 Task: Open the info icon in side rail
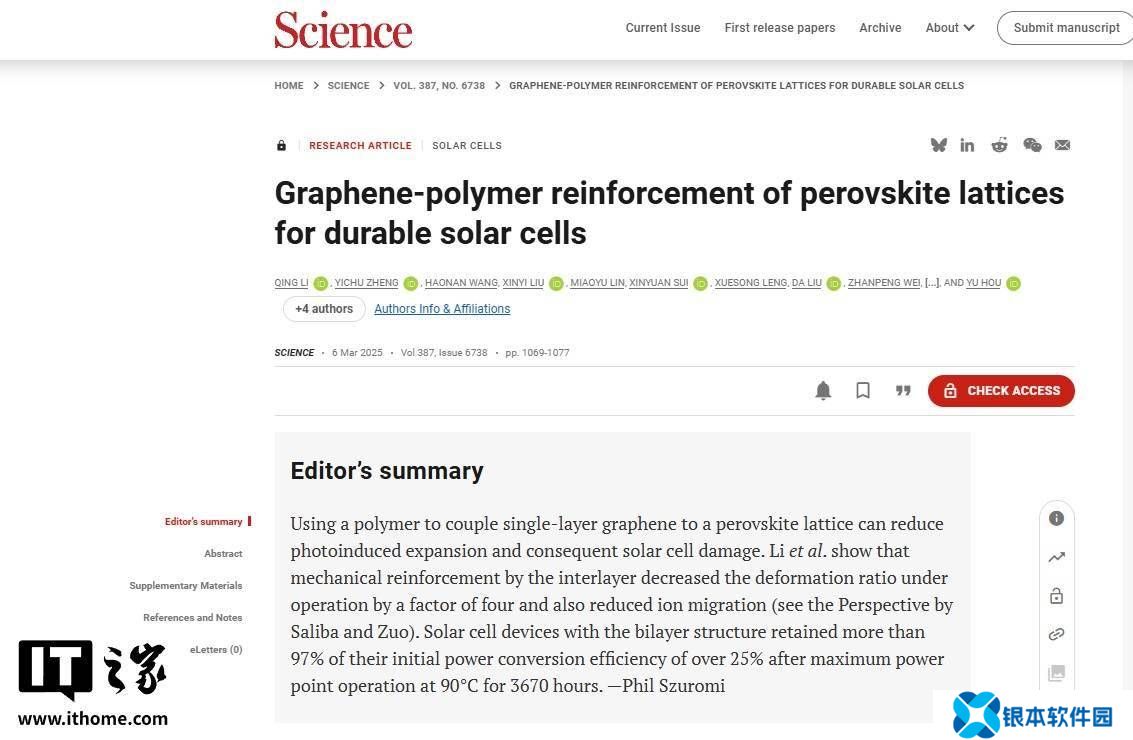click(x=1056, y=518)
